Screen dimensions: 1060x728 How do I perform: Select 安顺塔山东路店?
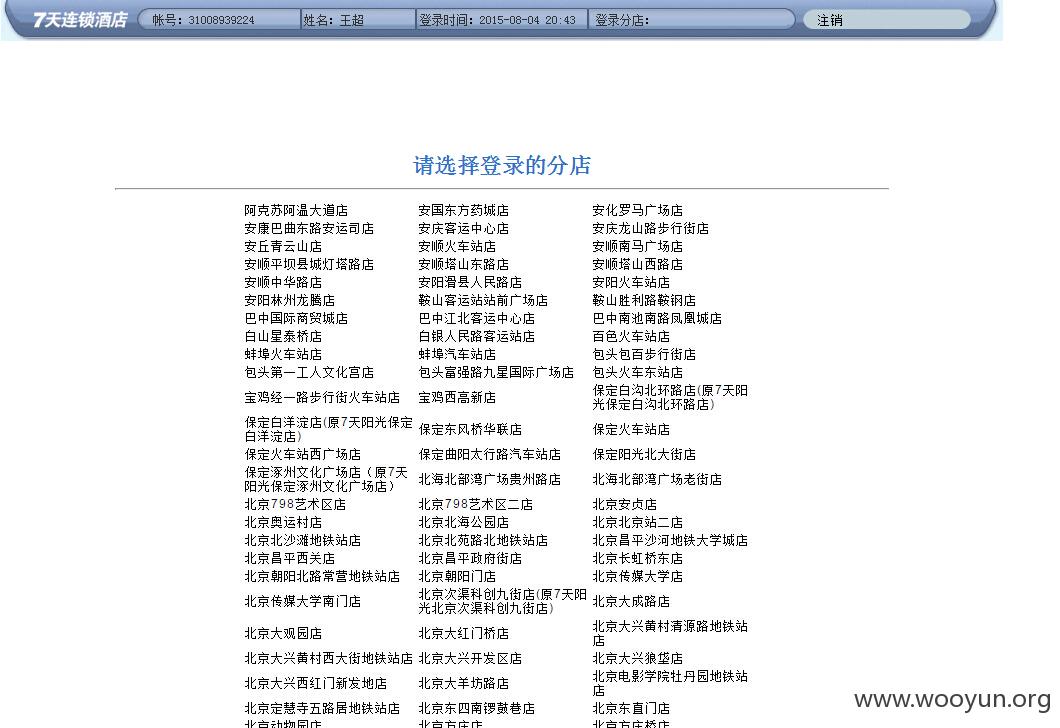[464, 264]
